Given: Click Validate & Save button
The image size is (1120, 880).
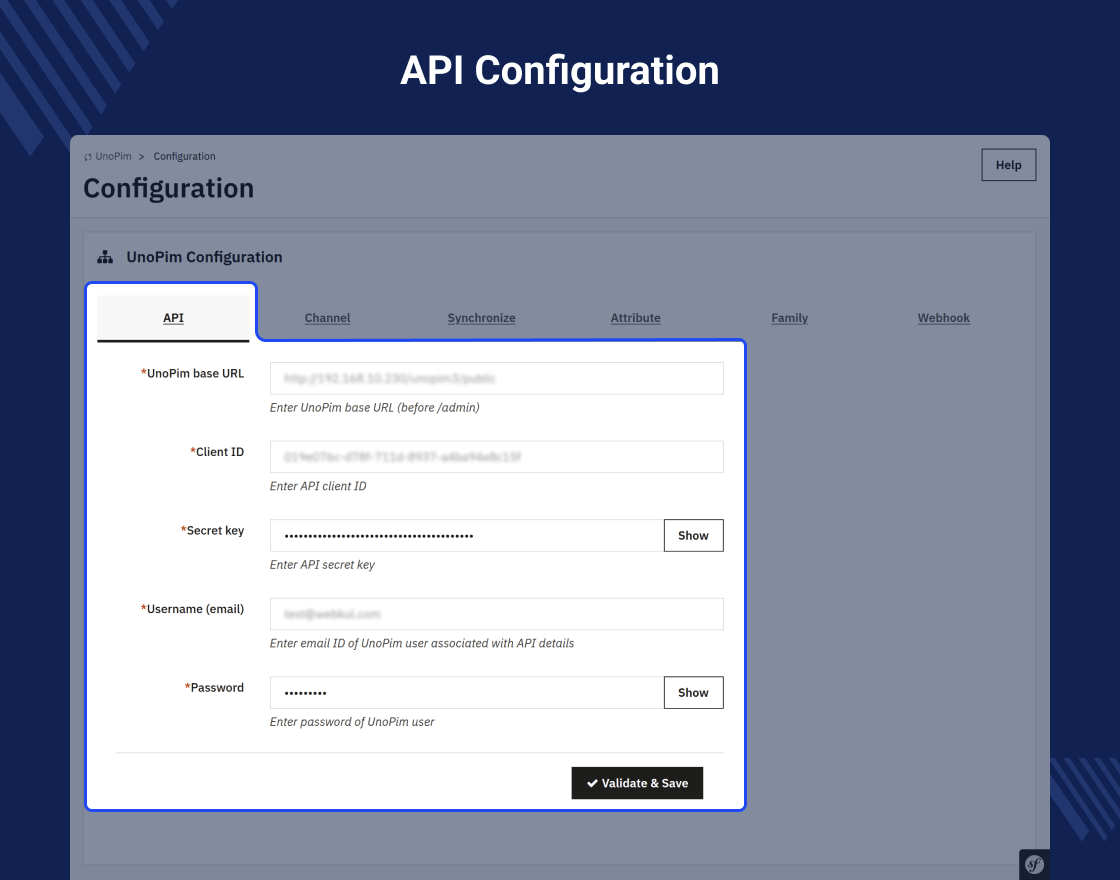Looking at the screenshot, I should click(x=637, y=783).
